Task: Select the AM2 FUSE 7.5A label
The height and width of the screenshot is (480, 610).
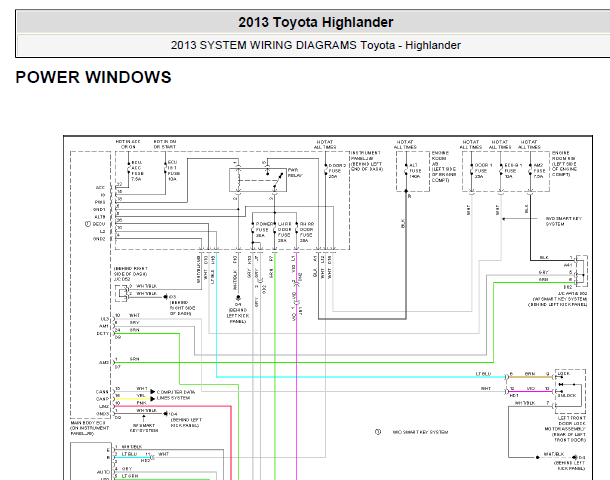Action: click(x=539, y=171)
